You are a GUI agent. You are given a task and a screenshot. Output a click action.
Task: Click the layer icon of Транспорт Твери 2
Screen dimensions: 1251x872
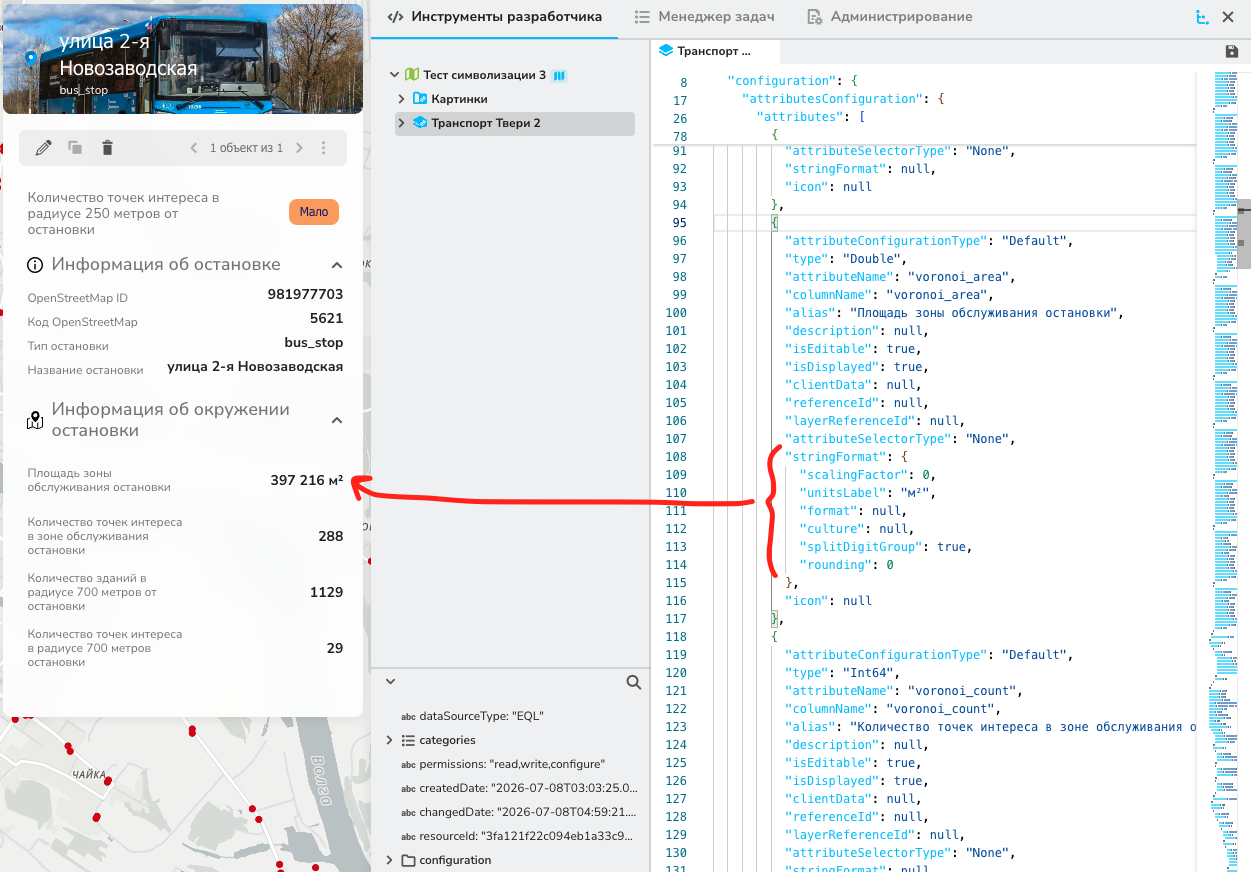(420, 123)
